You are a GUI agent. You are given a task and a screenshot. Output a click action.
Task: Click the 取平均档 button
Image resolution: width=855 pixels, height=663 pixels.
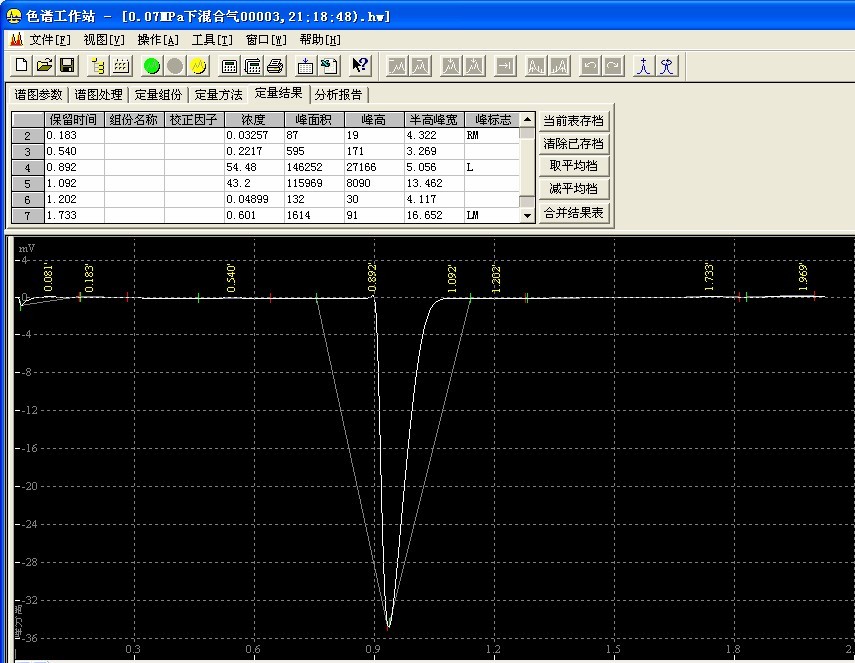(x=573, y=166)
